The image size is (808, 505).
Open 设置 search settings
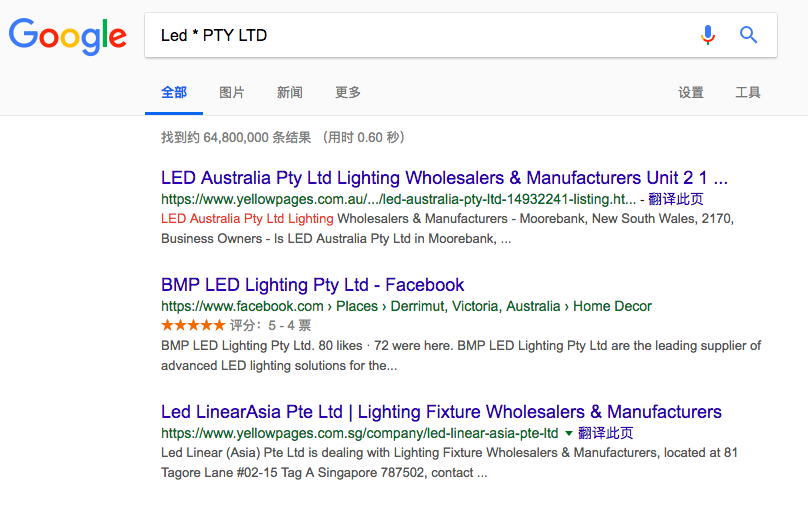click(691, 93)
